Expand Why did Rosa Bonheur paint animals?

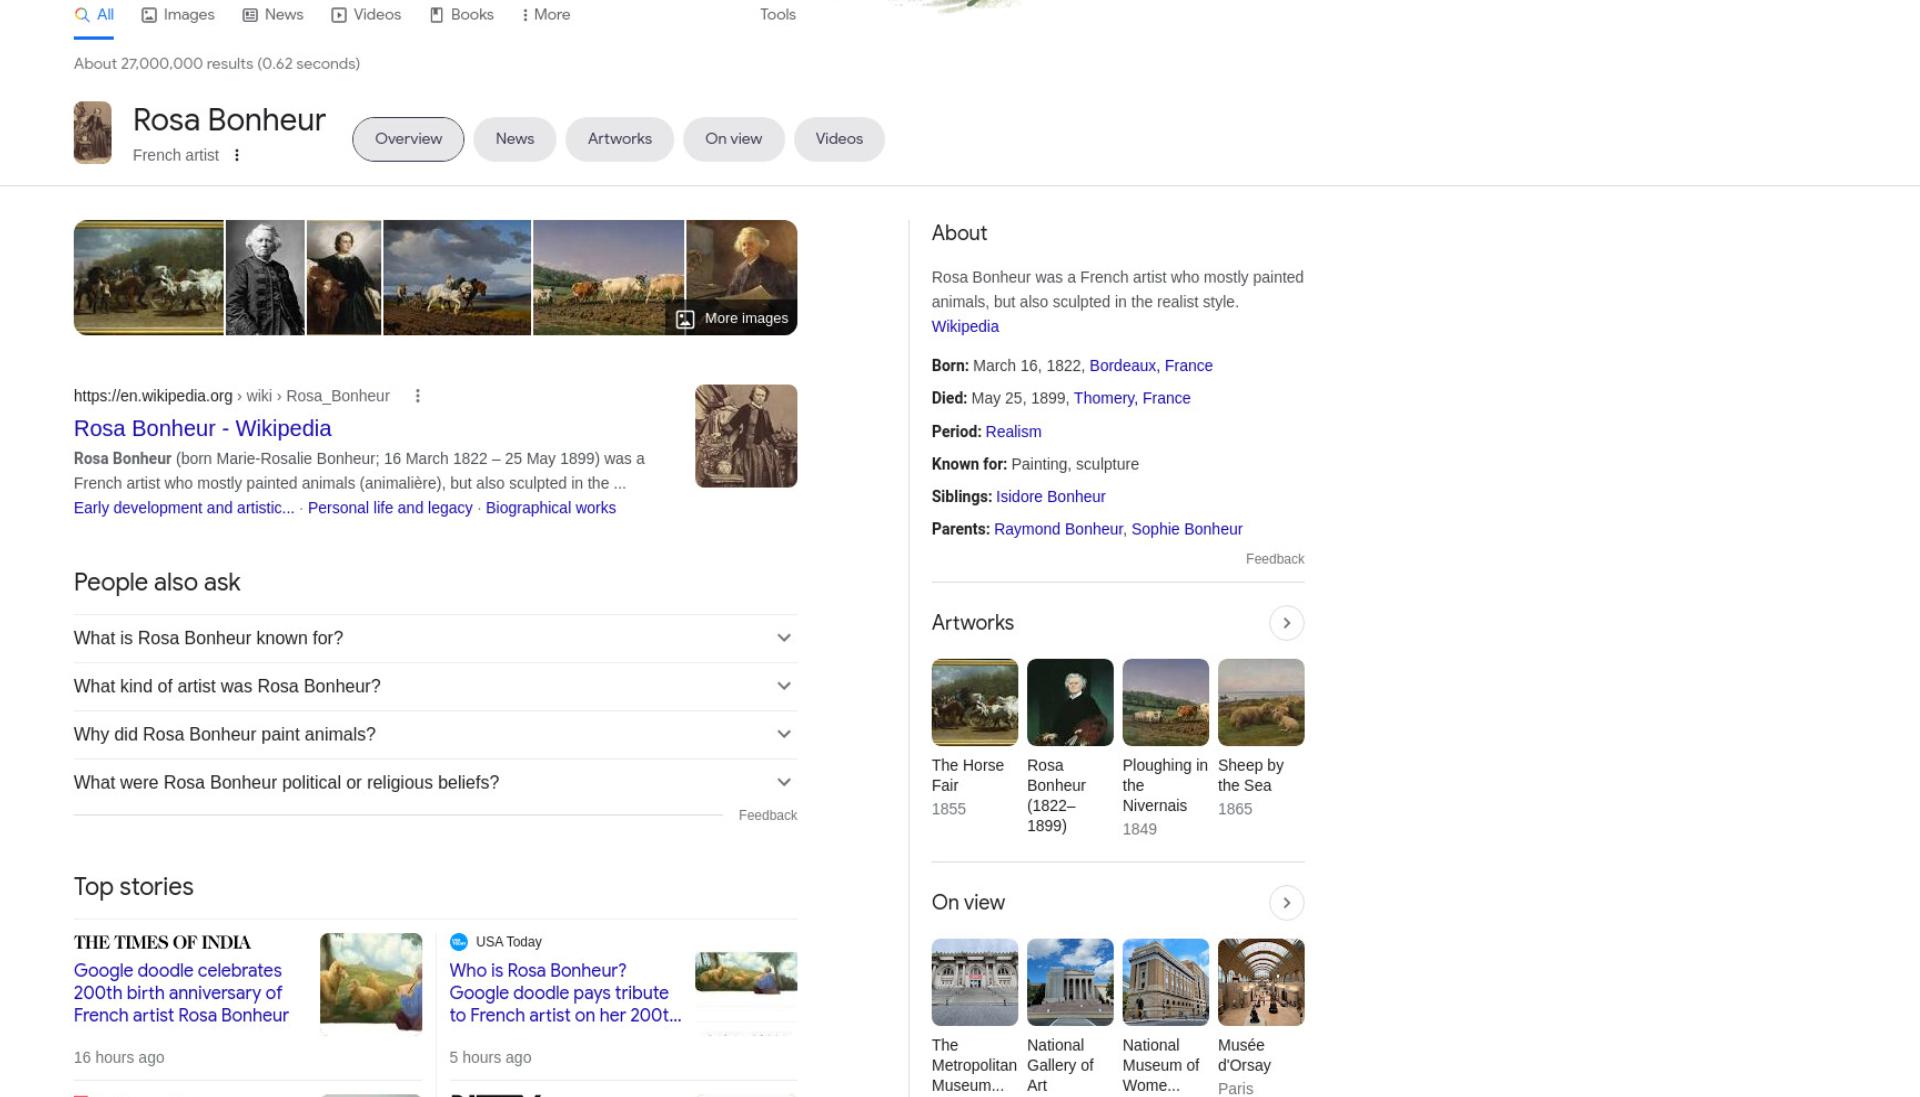click(435, 734)
